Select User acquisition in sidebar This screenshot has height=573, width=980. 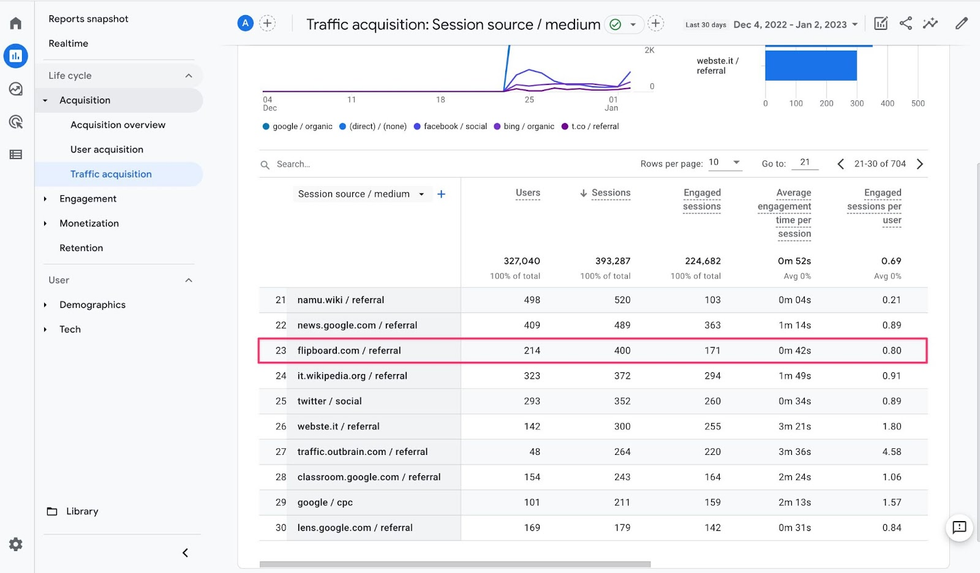click(x=107, y=150)
